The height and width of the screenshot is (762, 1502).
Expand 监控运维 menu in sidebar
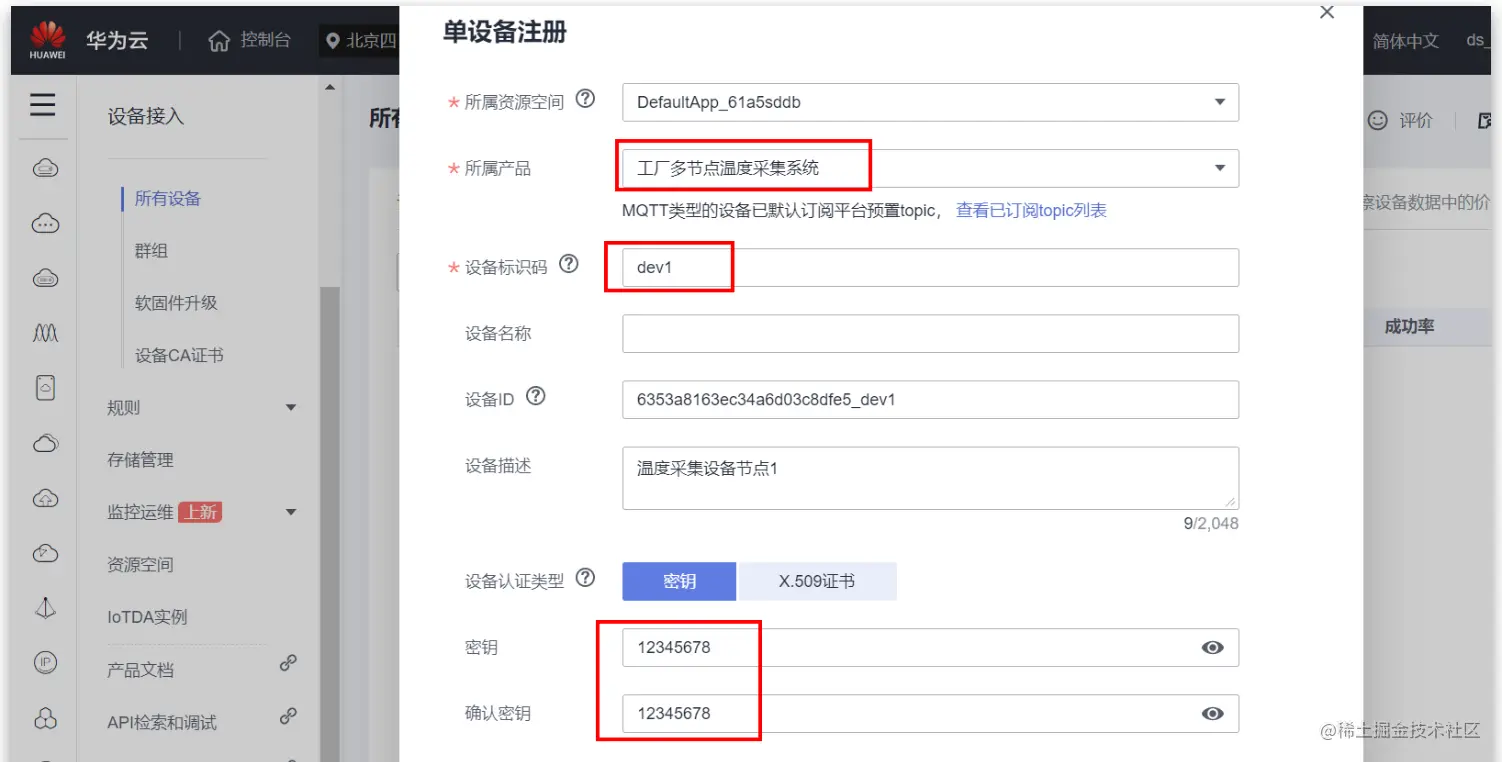click(x=291, y=512)
